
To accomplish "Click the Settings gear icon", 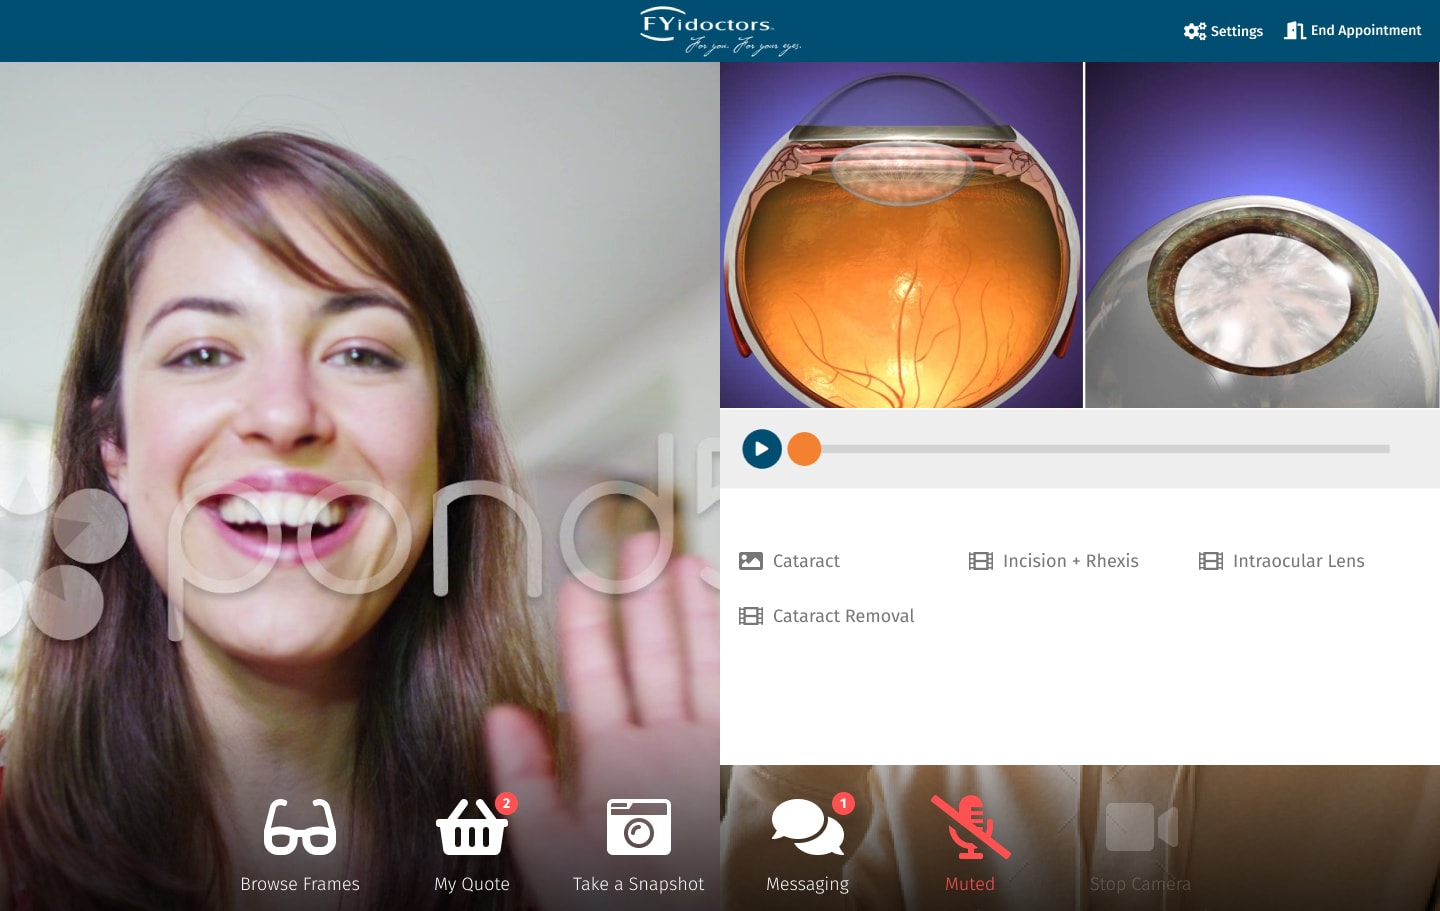I will (x=1194, y=31).
